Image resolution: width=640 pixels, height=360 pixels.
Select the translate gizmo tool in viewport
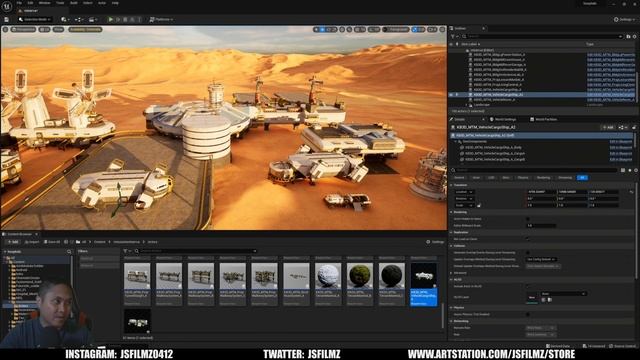322,29
